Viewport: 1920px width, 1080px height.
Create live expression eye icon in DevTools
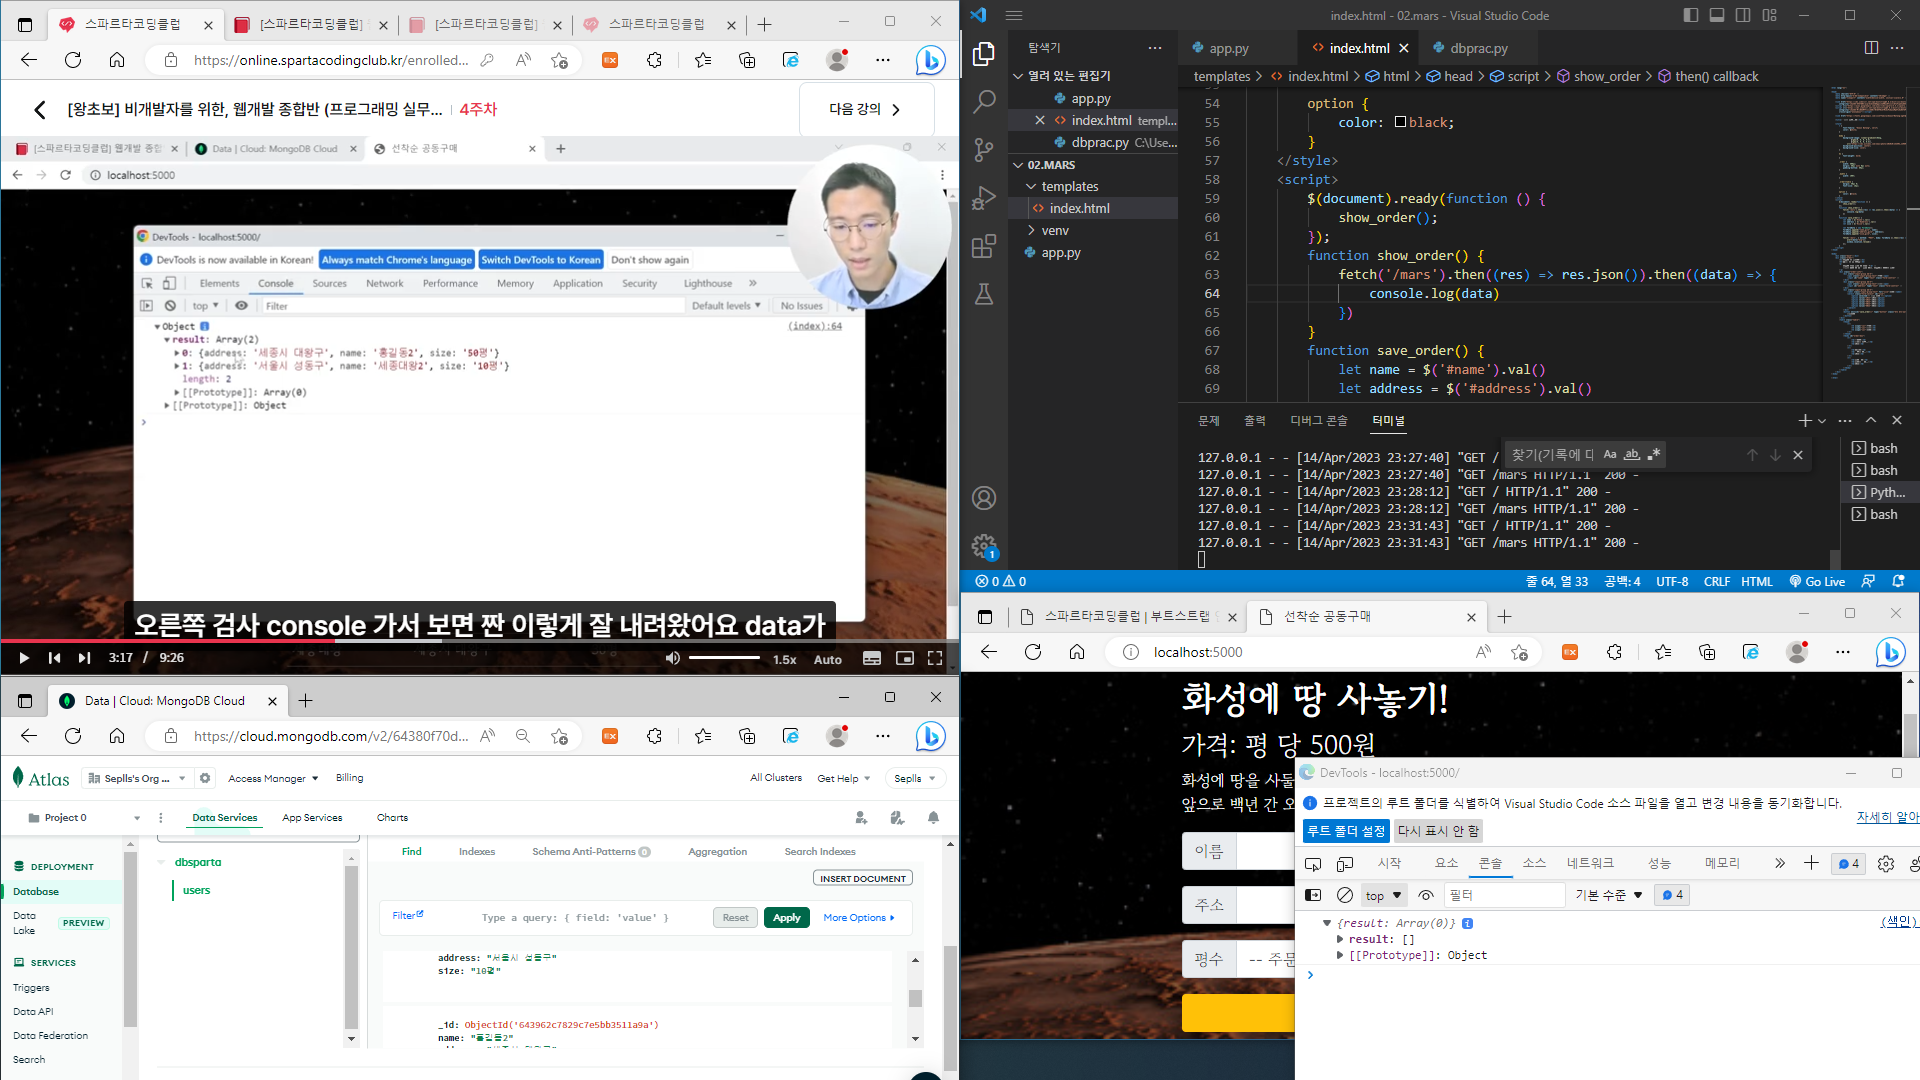pos(1426,895)
